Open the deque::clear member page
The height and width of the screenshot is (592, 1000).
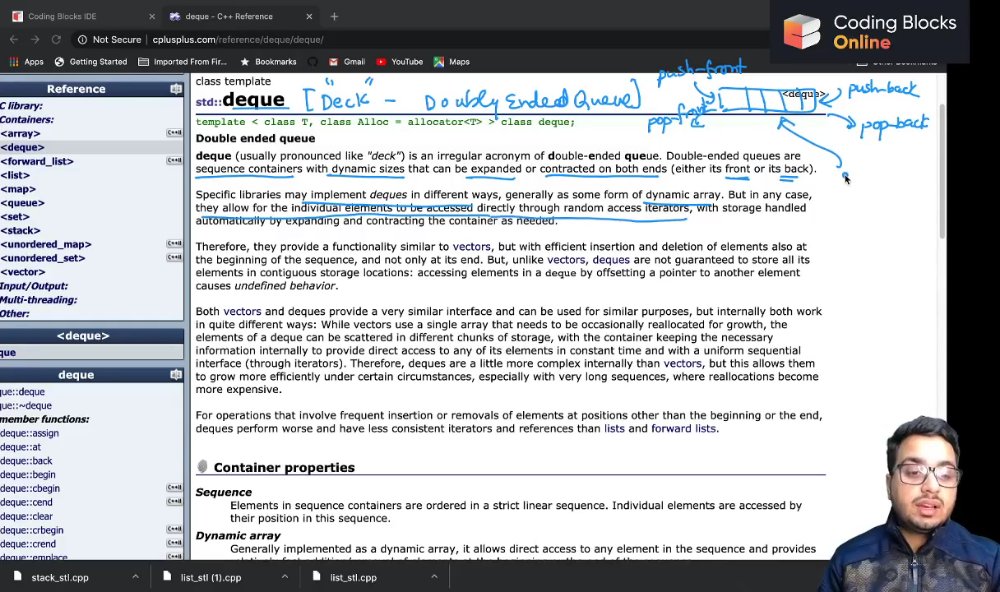(26, 516)
